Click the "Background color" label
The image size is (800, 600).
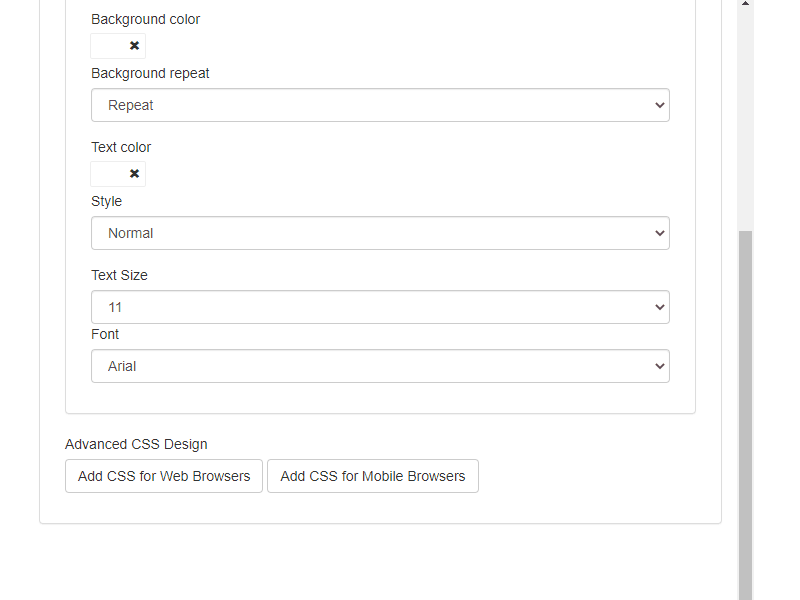click(x=145, y=19)
